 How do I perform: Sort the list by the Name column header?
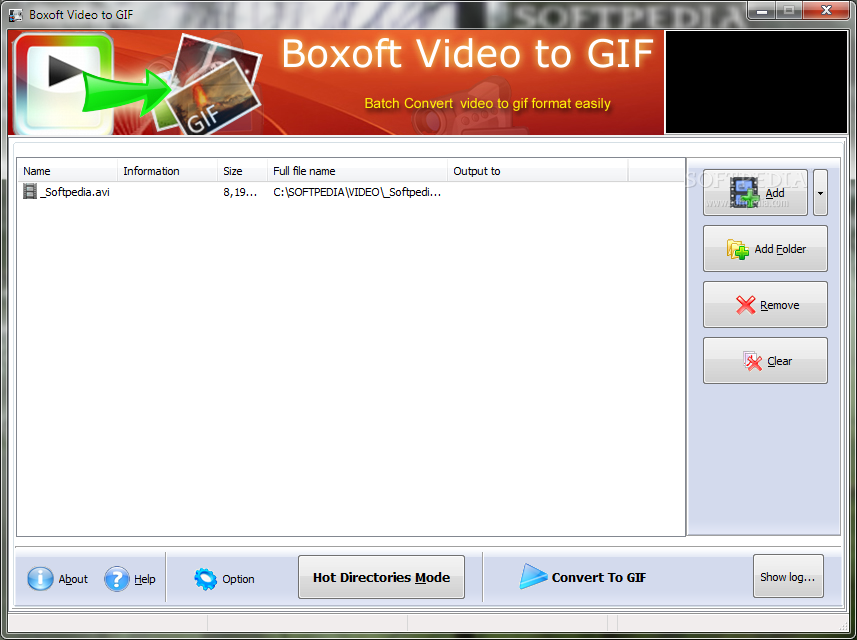coord(67,171)
